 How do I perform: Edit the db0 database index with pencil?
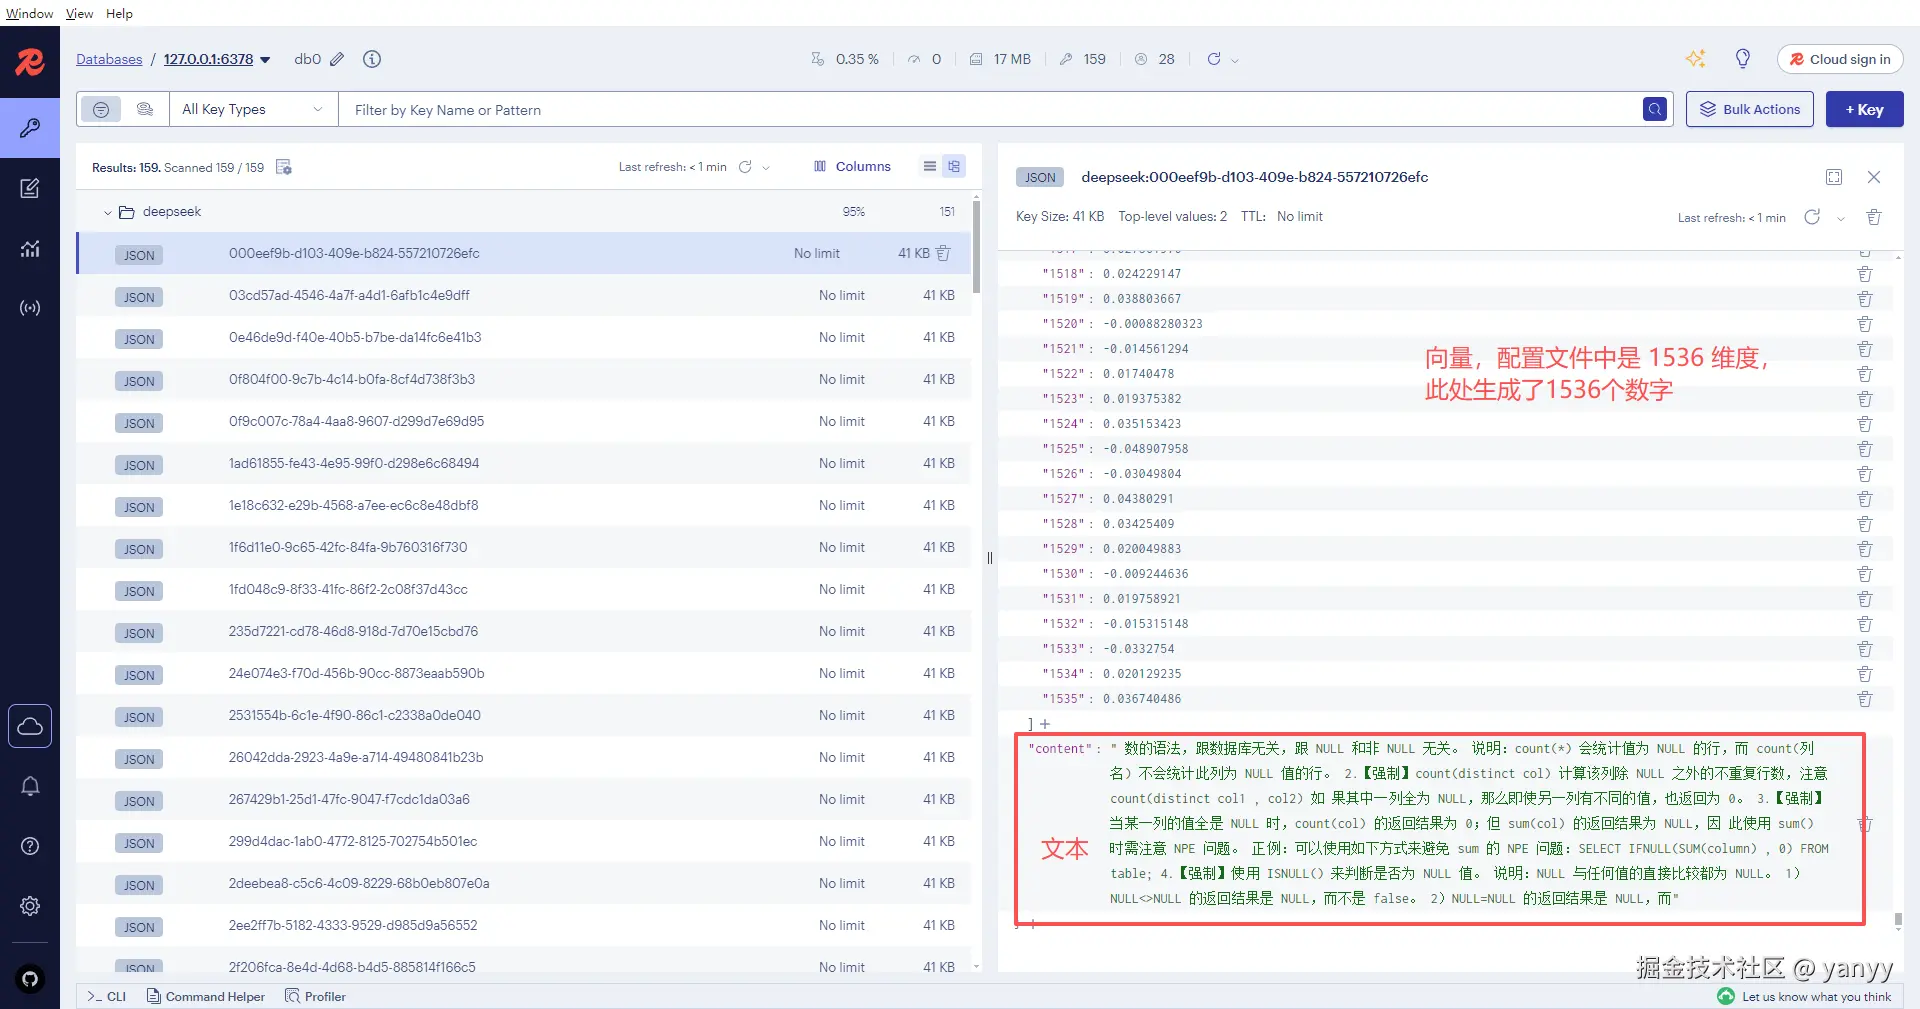[338, 59]
